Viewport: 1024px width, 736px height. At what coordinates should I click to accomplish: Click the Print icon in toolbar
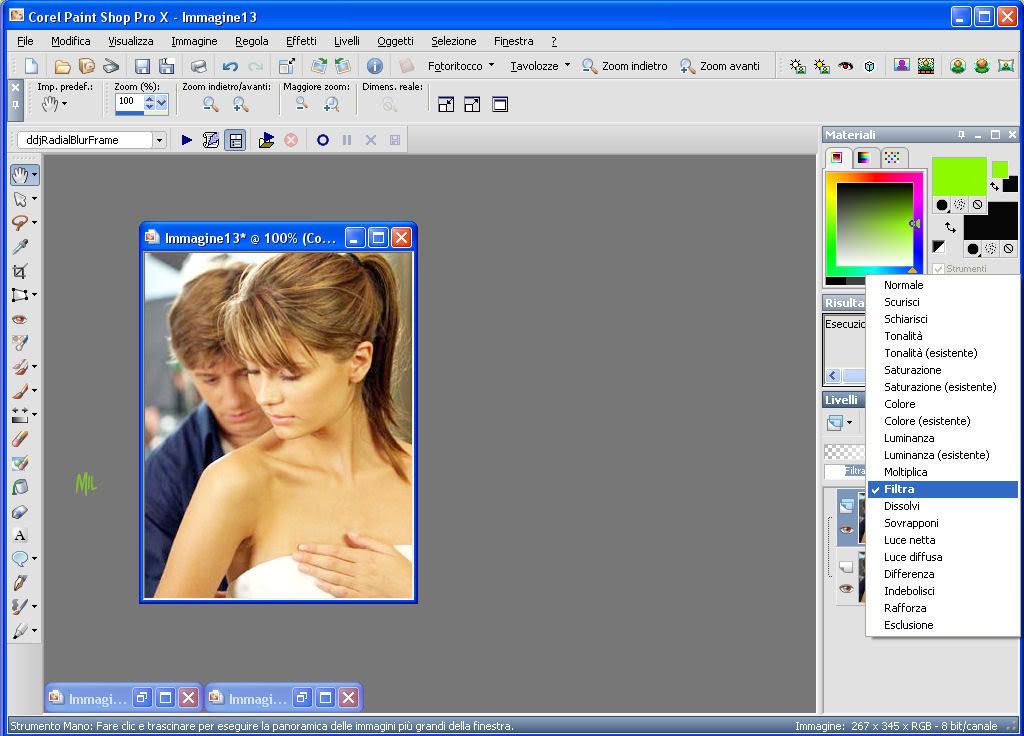199,66
